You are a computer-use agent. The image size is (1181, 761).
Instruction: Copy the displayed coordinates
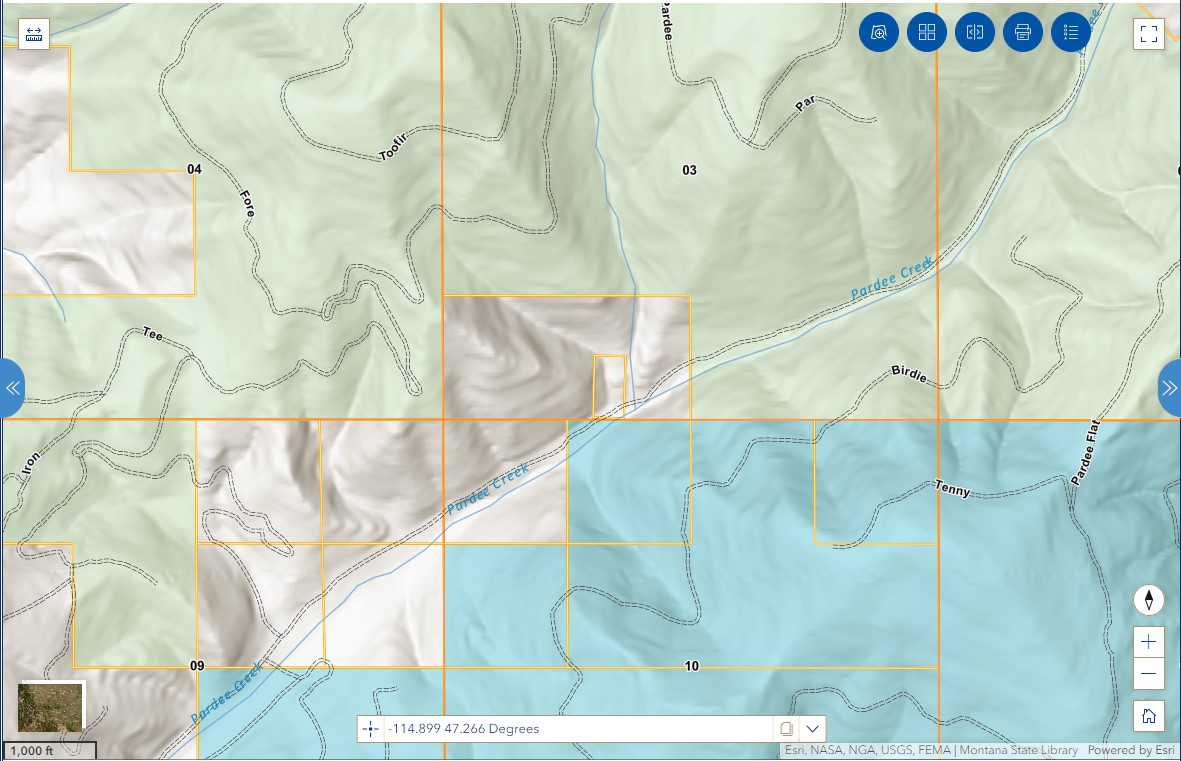pos(786,729)
